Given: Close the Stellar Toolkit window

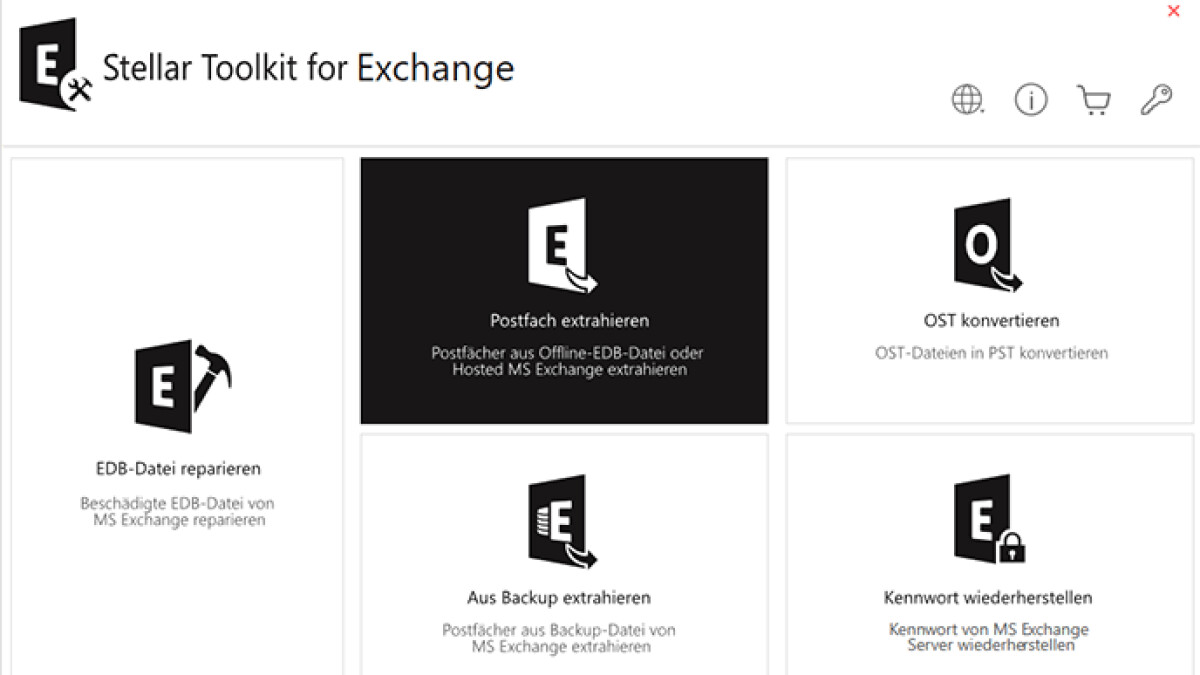Looking at the screenshot, I should (1174, 11).
